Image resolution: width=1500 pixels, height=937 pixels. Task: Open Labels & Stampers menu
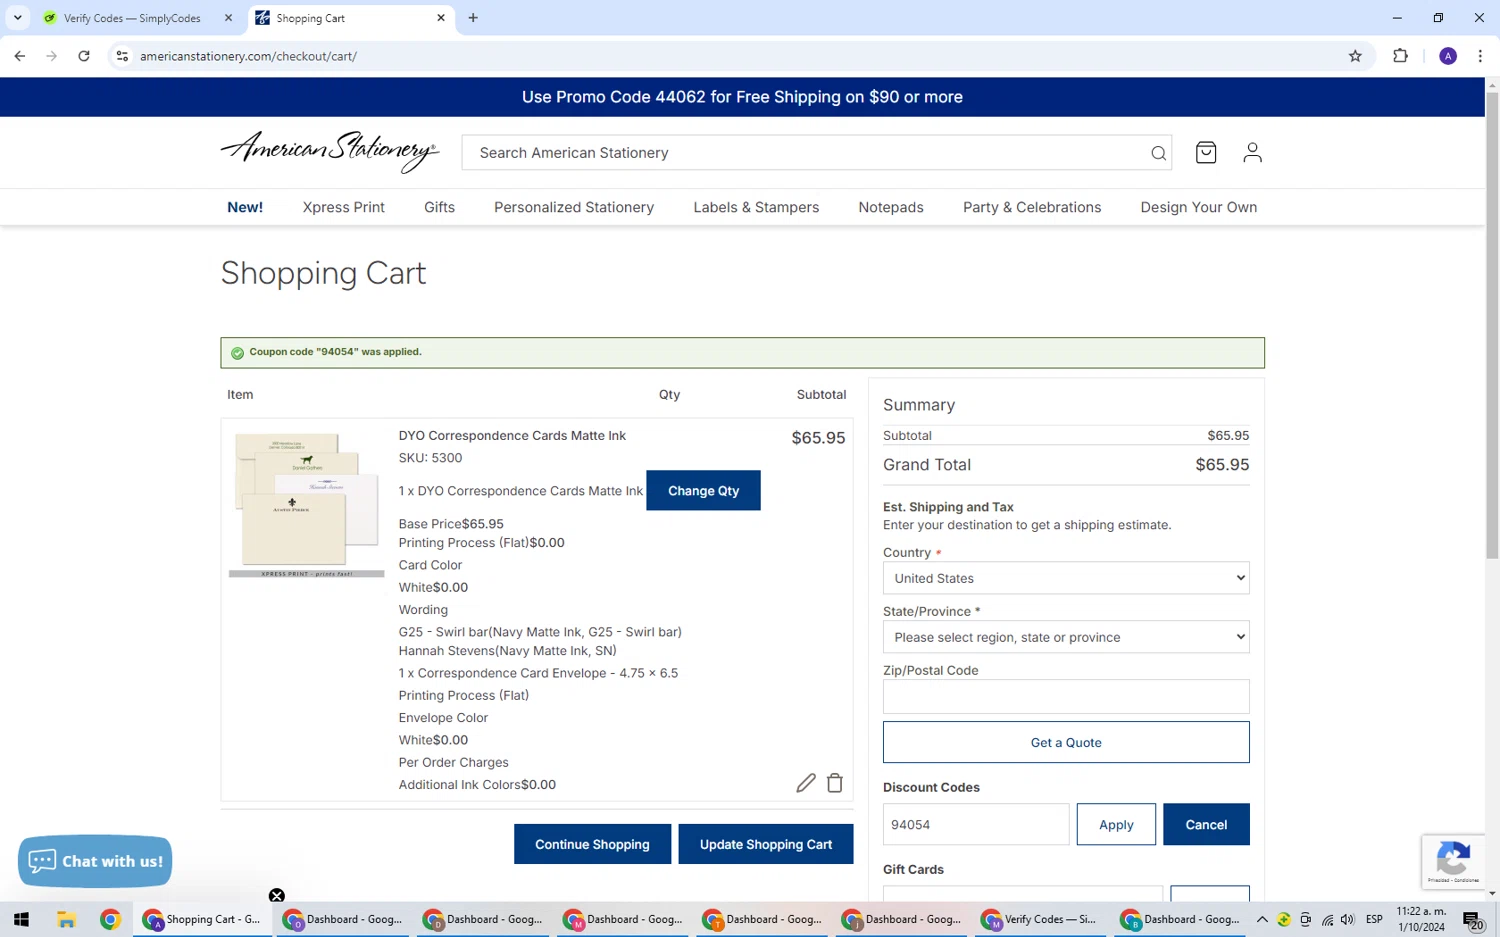tap(756, 207)
